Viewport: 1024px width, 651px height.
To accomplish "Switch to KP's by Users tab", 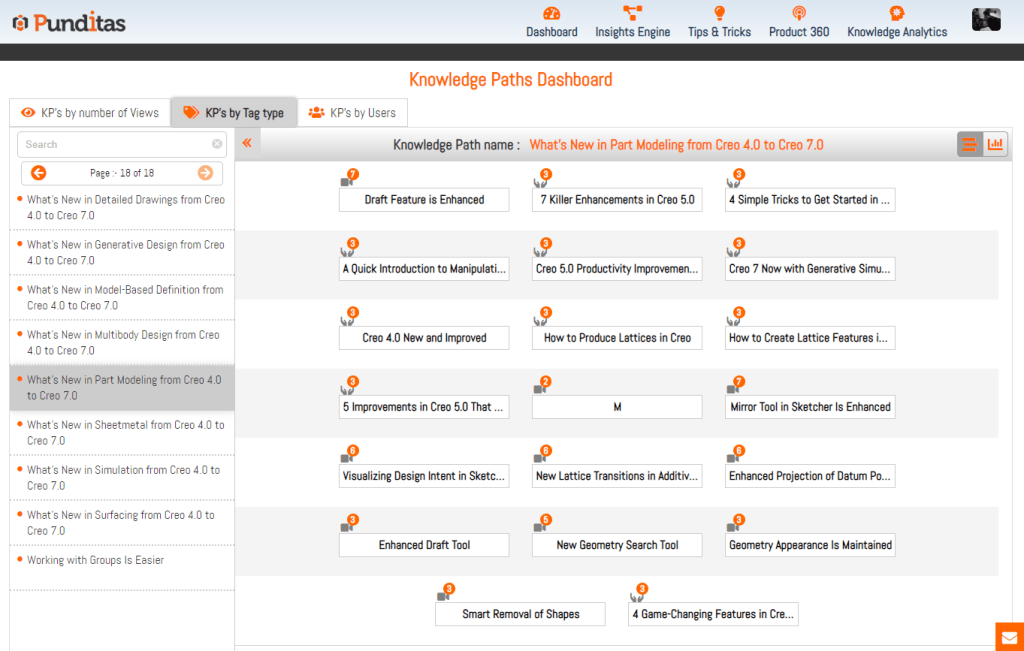I will point(352,113).
